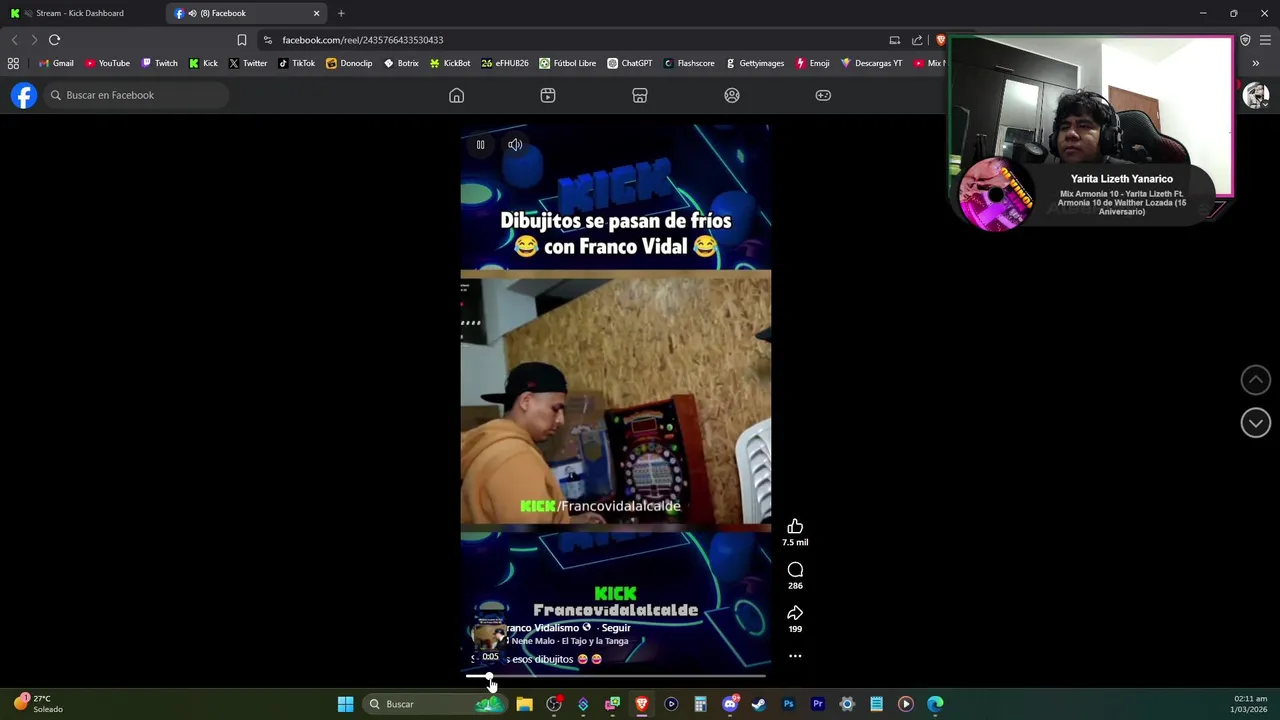1280x720 pixels.
Task: Open Brave browser from the taskbar
Action: [x=642, y=704]
